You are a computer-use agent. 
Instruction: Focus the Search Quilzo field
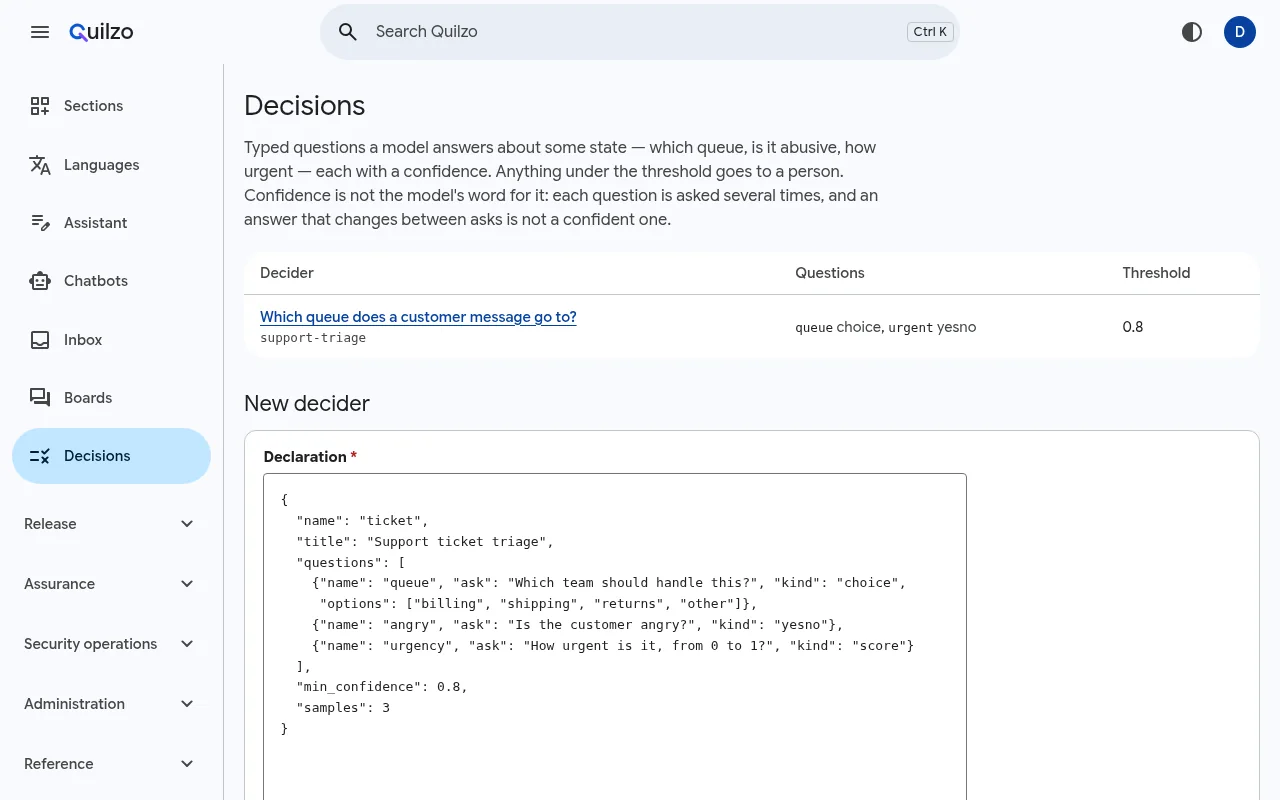point(640,32)
